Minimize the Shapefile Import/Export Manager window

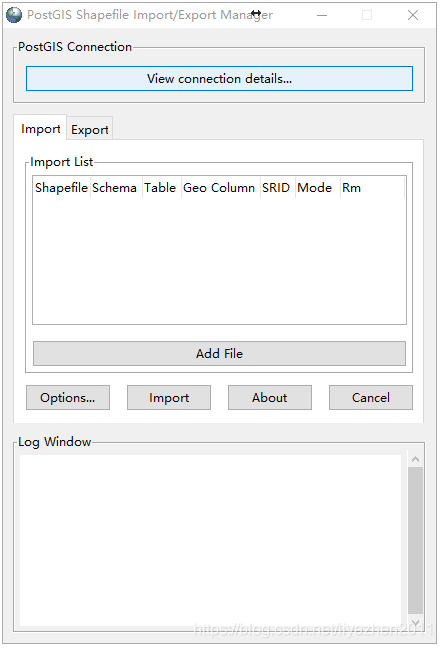point(322,15)
